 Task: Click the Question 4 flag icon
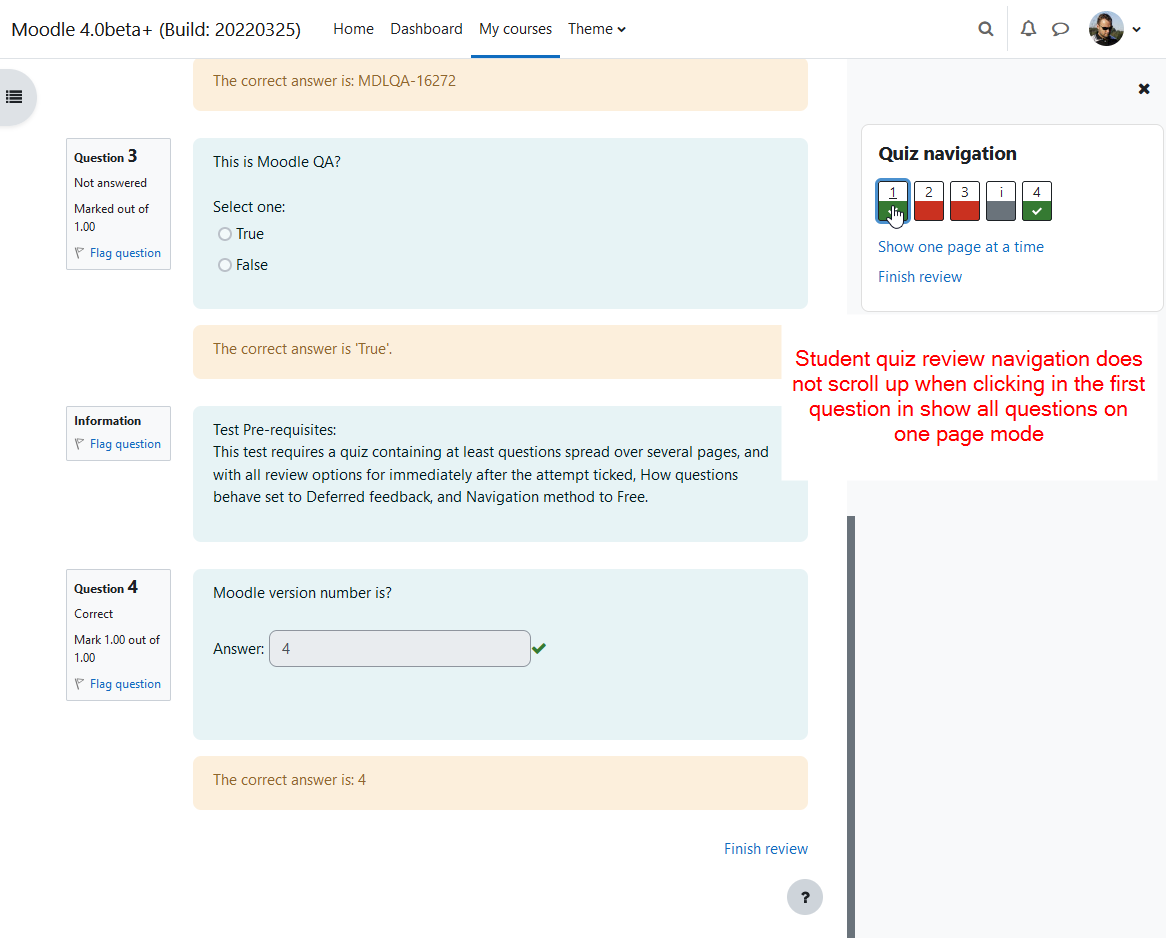[80, 684]
